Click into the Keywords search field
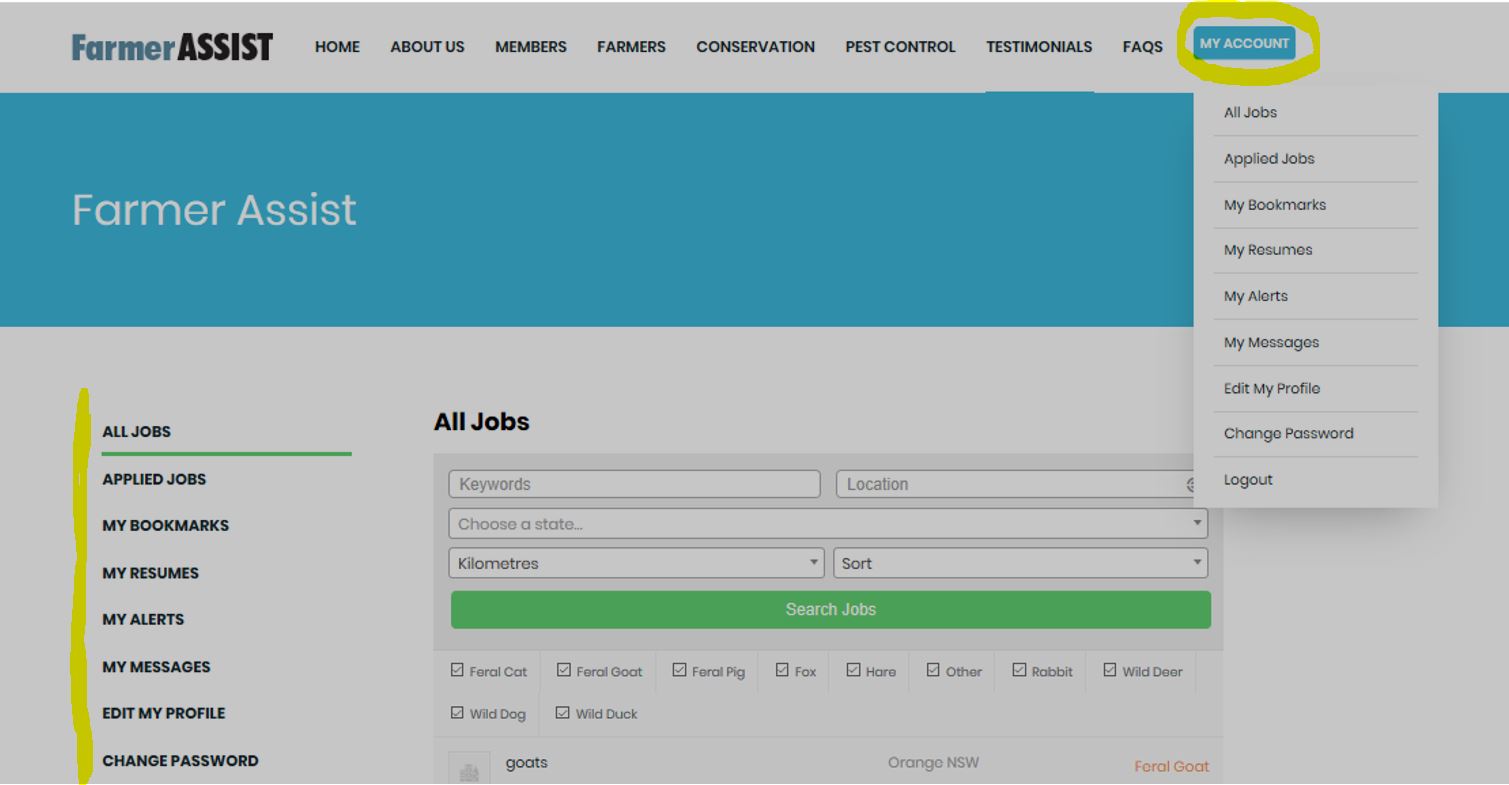The height and width of the screenshot is (785, 1509). click(634, 485)
